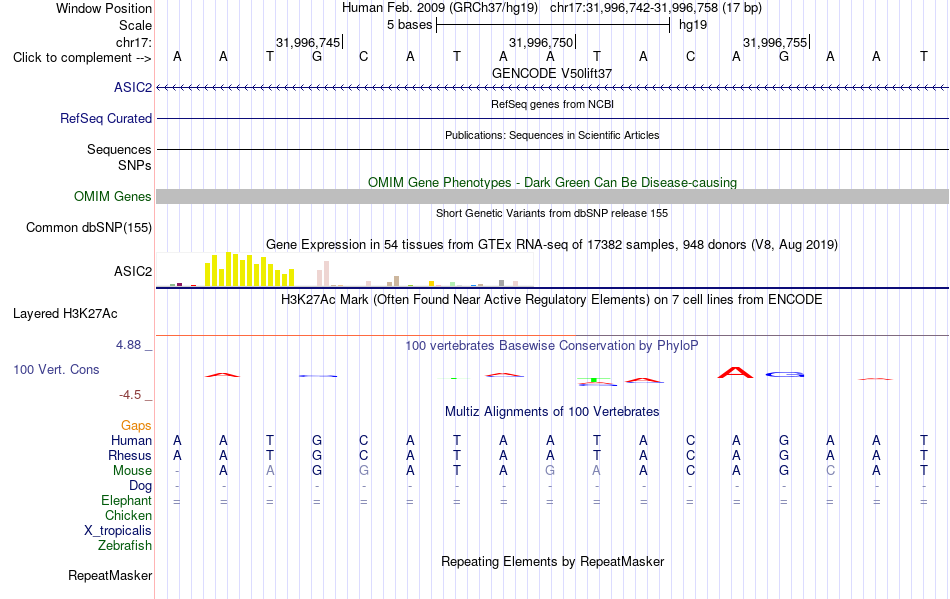950x599 pixels.
Task: Click the blue 'G' PhyloP conservation logo
Action: coord(785,375)
